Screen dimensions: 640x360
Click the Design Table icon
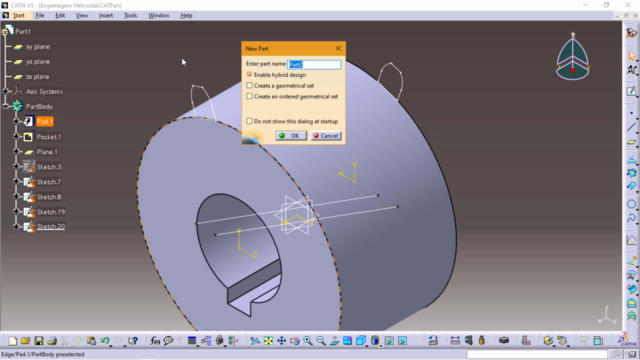tap(192, 341)
